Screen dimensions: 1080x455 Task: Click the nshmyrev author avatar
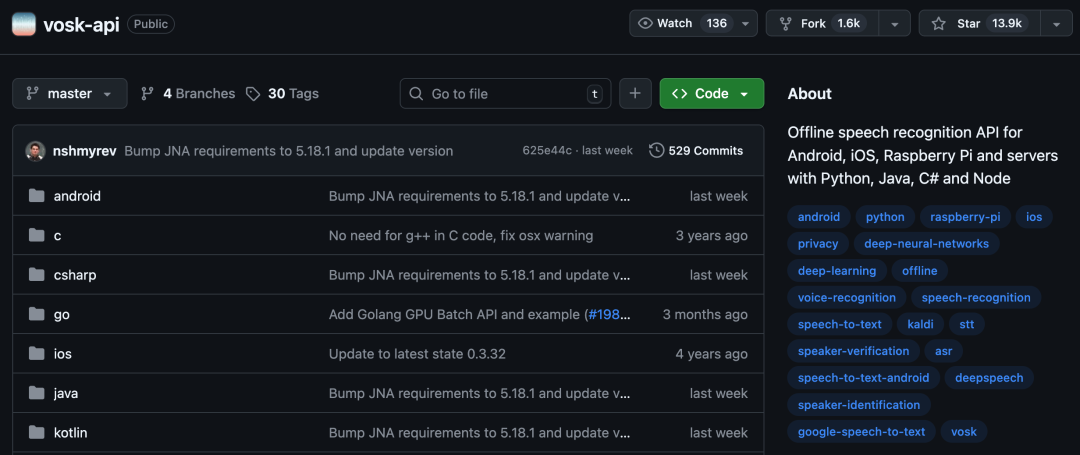[x=36, y=151]
